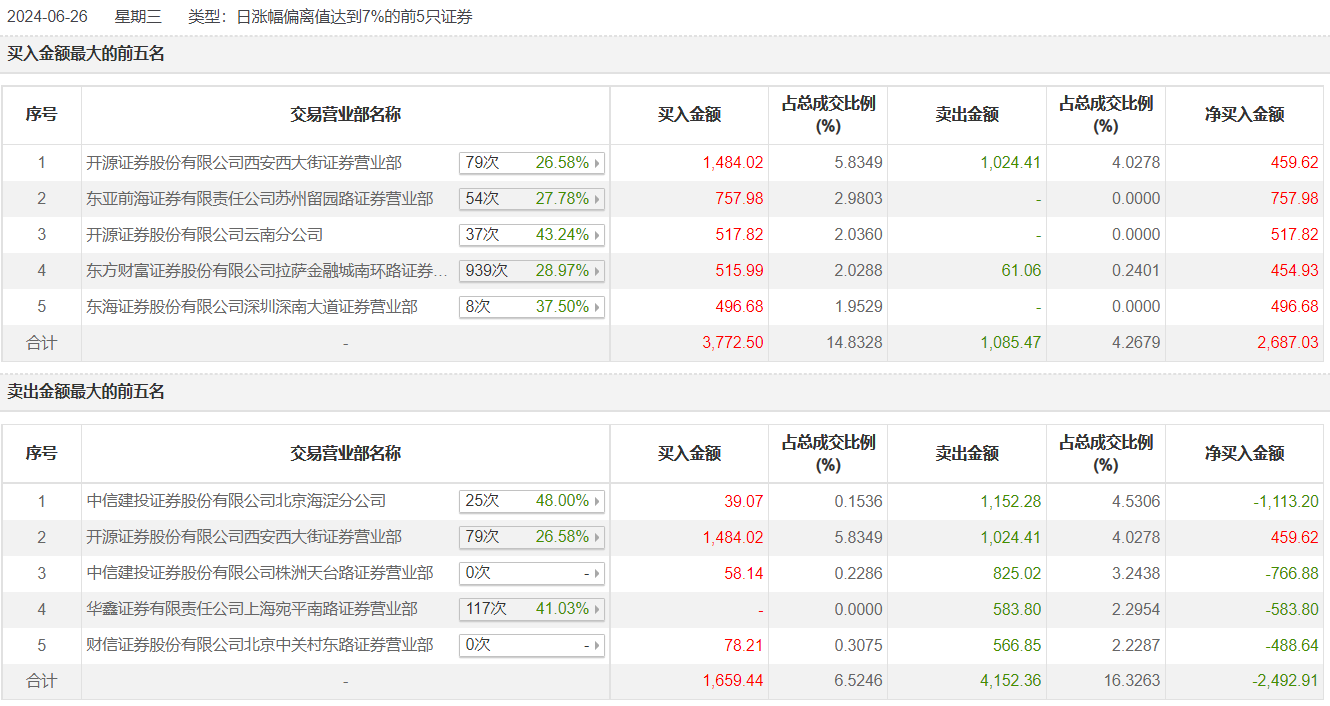Click the 买入金额最大的前五名 section header

point(86,54)
